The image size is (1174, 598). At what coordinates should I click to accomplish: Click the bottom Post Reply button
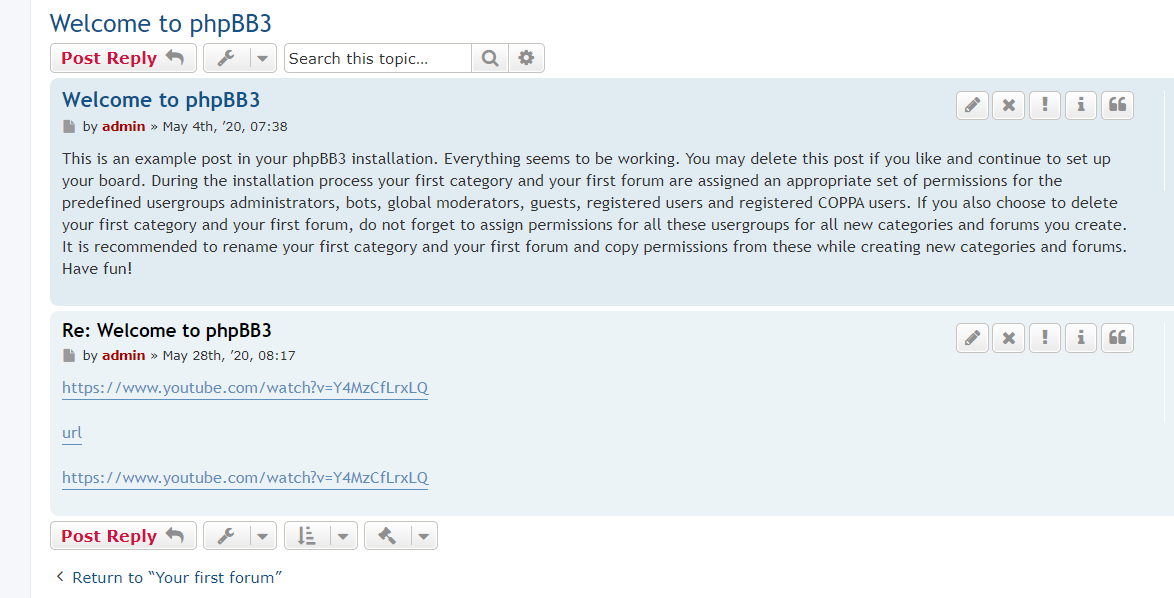pos(124,536)
